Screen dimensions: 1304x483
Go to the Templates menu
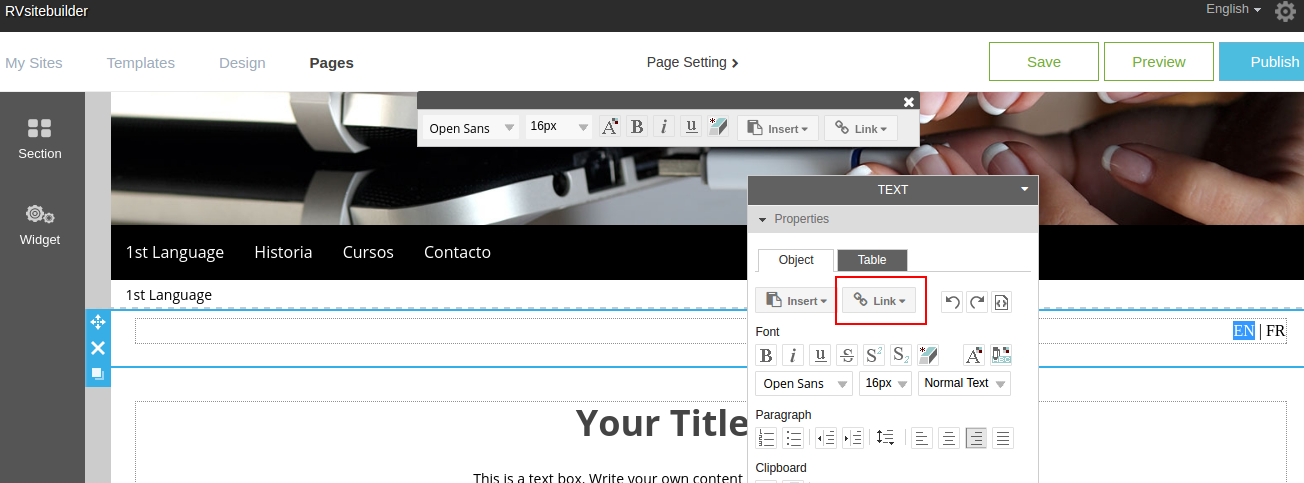point(141,62)
